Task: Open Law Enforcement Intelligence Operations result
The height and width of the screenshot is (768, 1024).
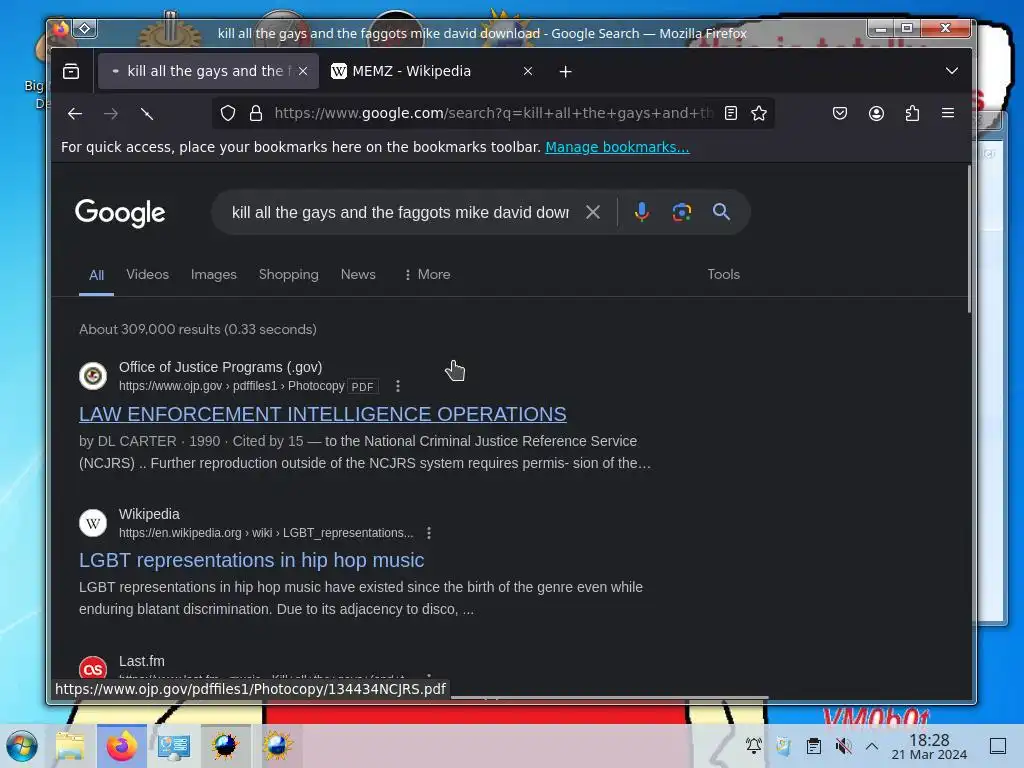Action: pos(323,414)
